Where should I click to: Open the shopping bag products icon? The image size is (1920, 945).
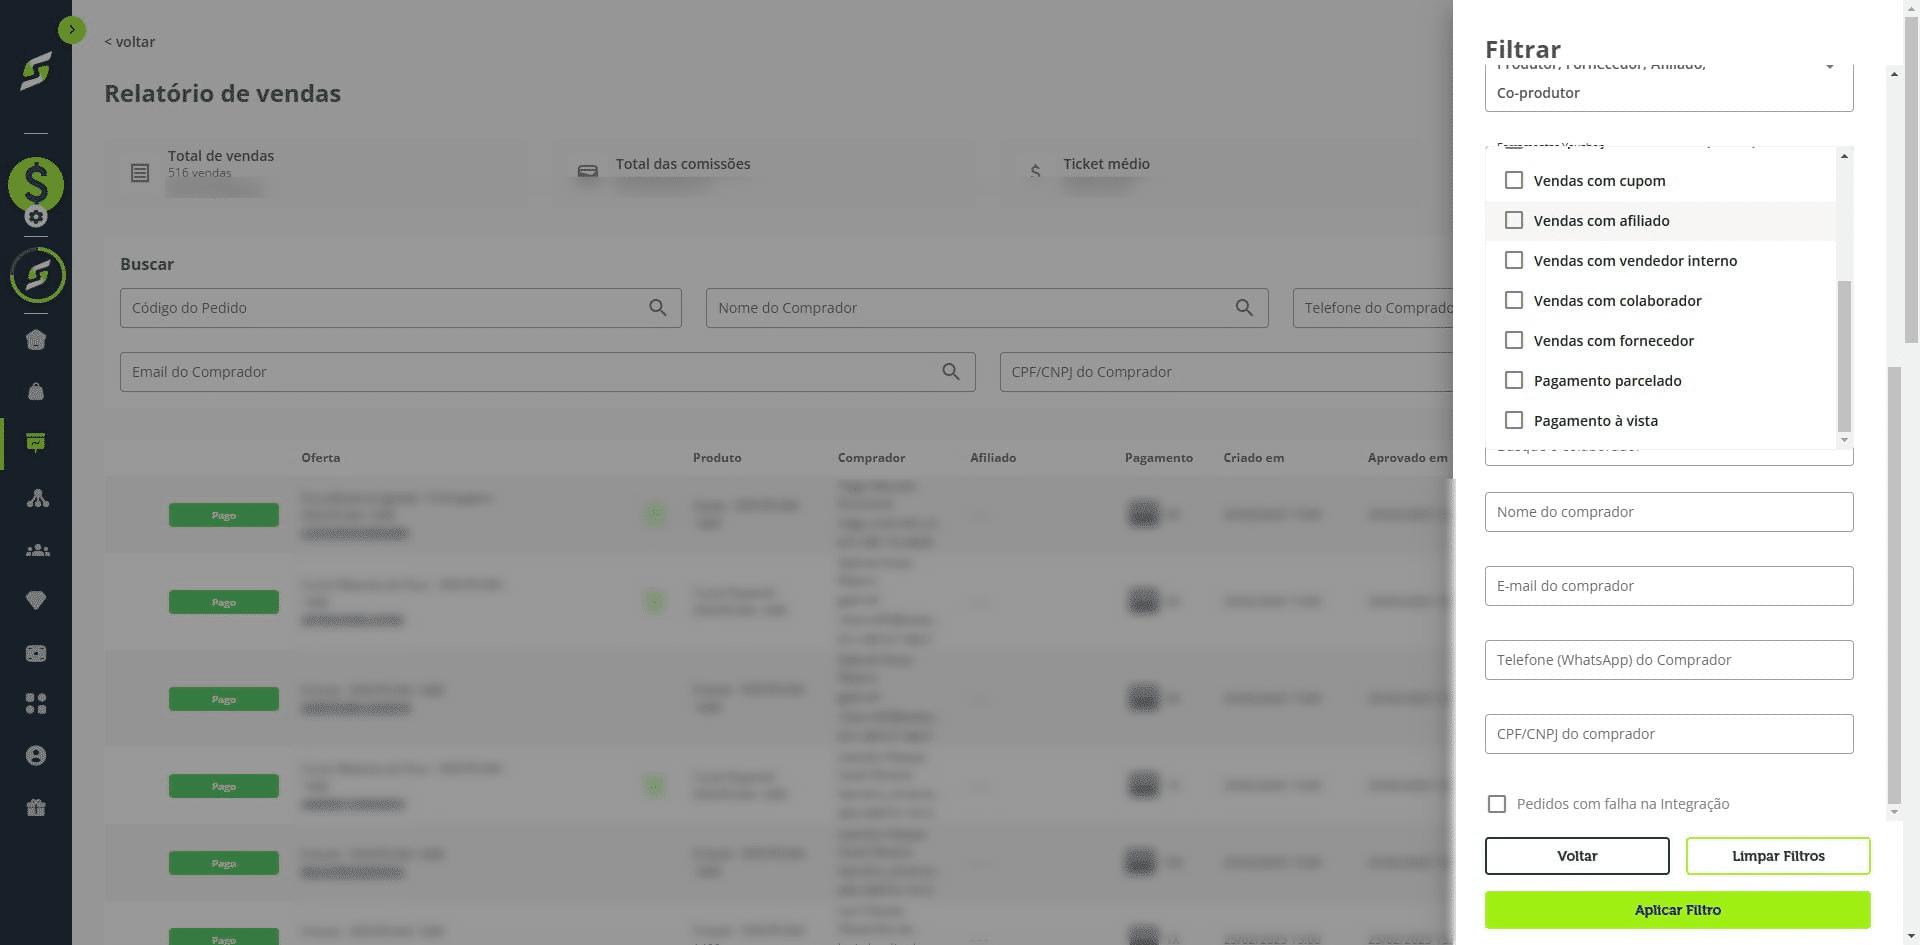[36, 391]
